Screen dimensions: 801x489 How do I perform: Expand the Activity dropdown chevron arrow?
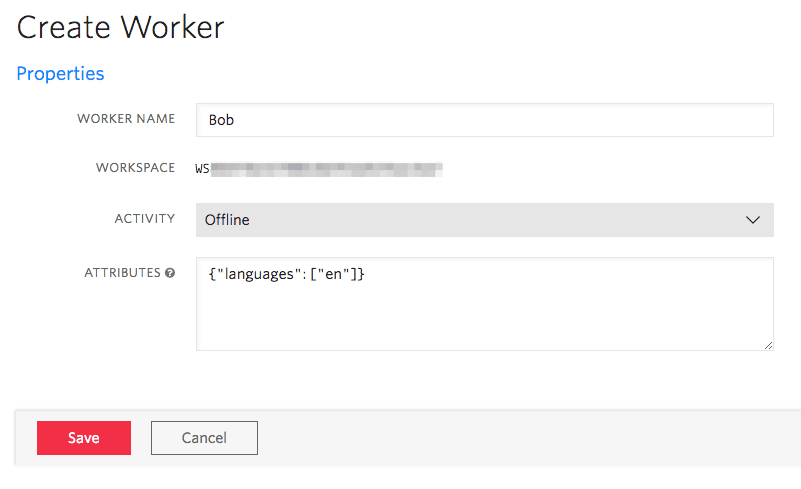pos(753,220)
